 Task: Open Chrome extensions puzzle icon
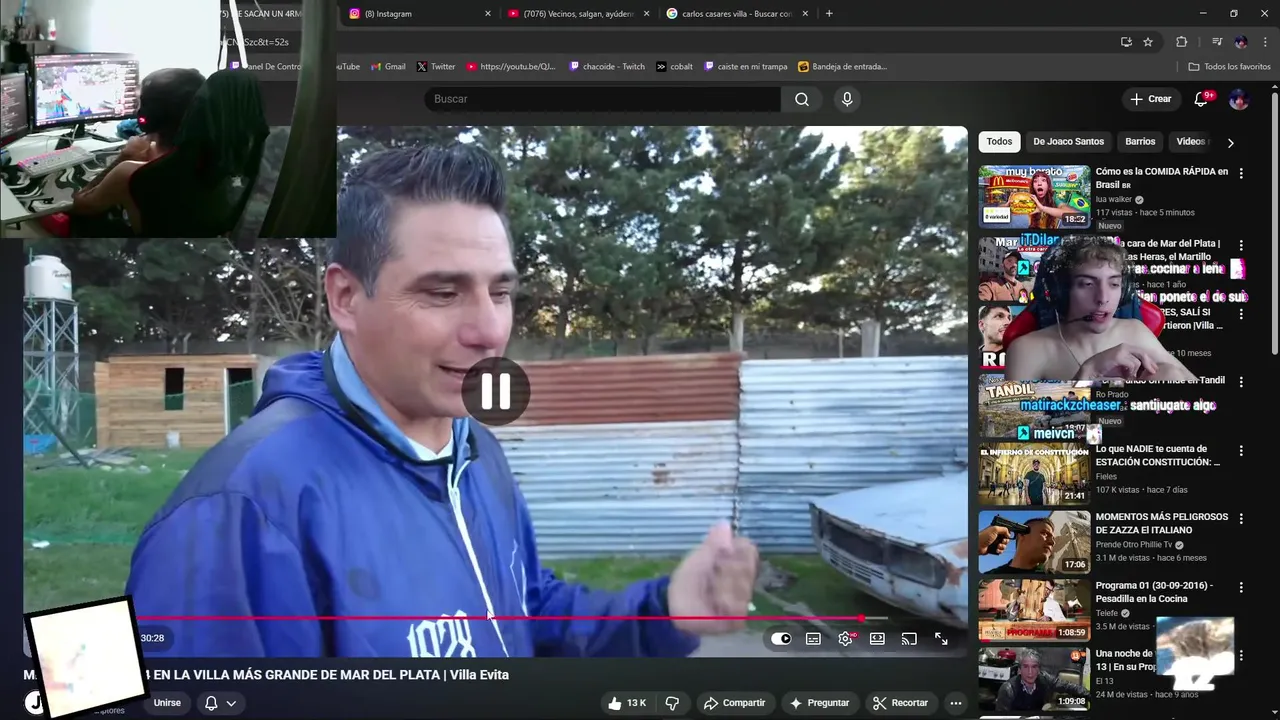(1181, 42)
